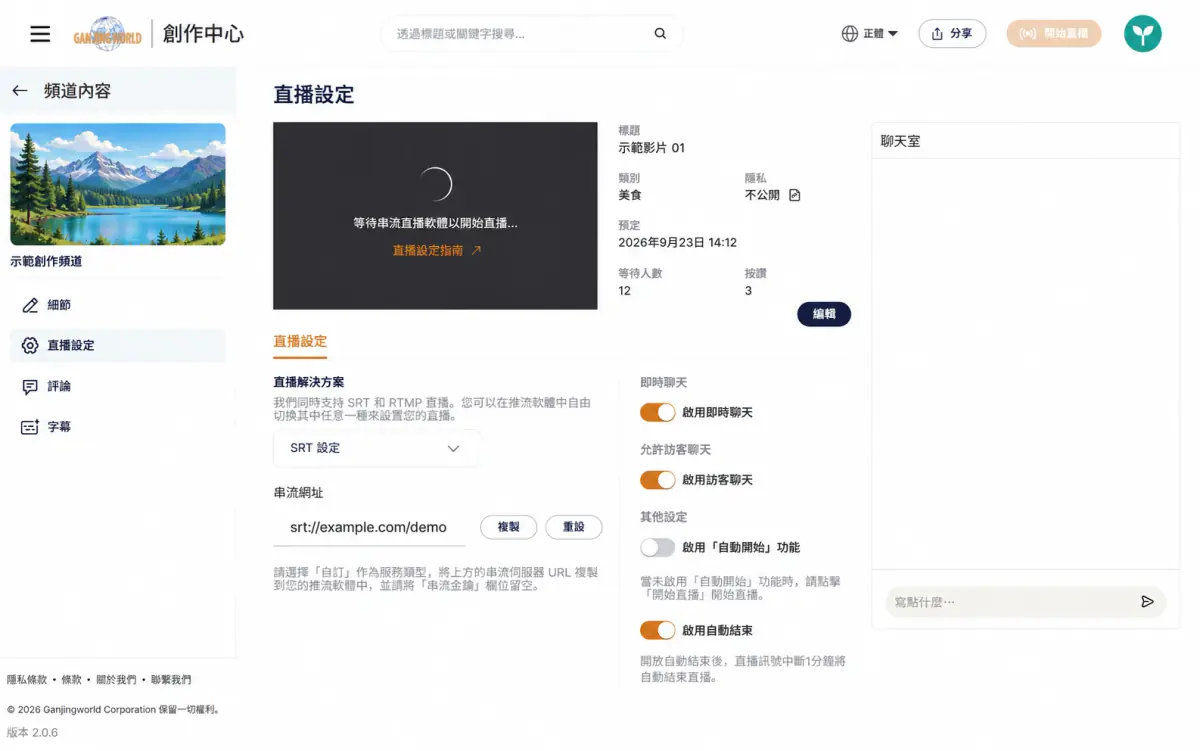Open the 條款 footer link

coord(72,680)
